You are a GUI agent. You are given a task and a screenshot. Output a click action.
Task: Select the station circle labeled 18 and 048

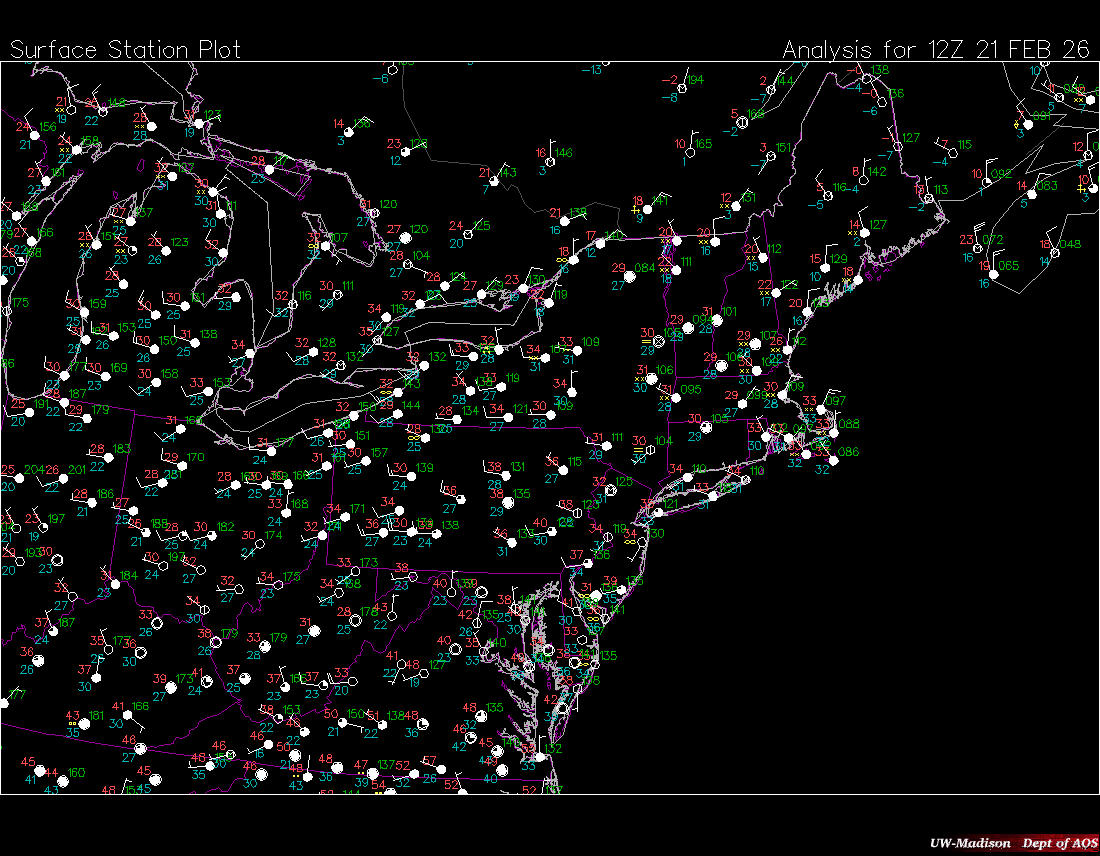1056,250
